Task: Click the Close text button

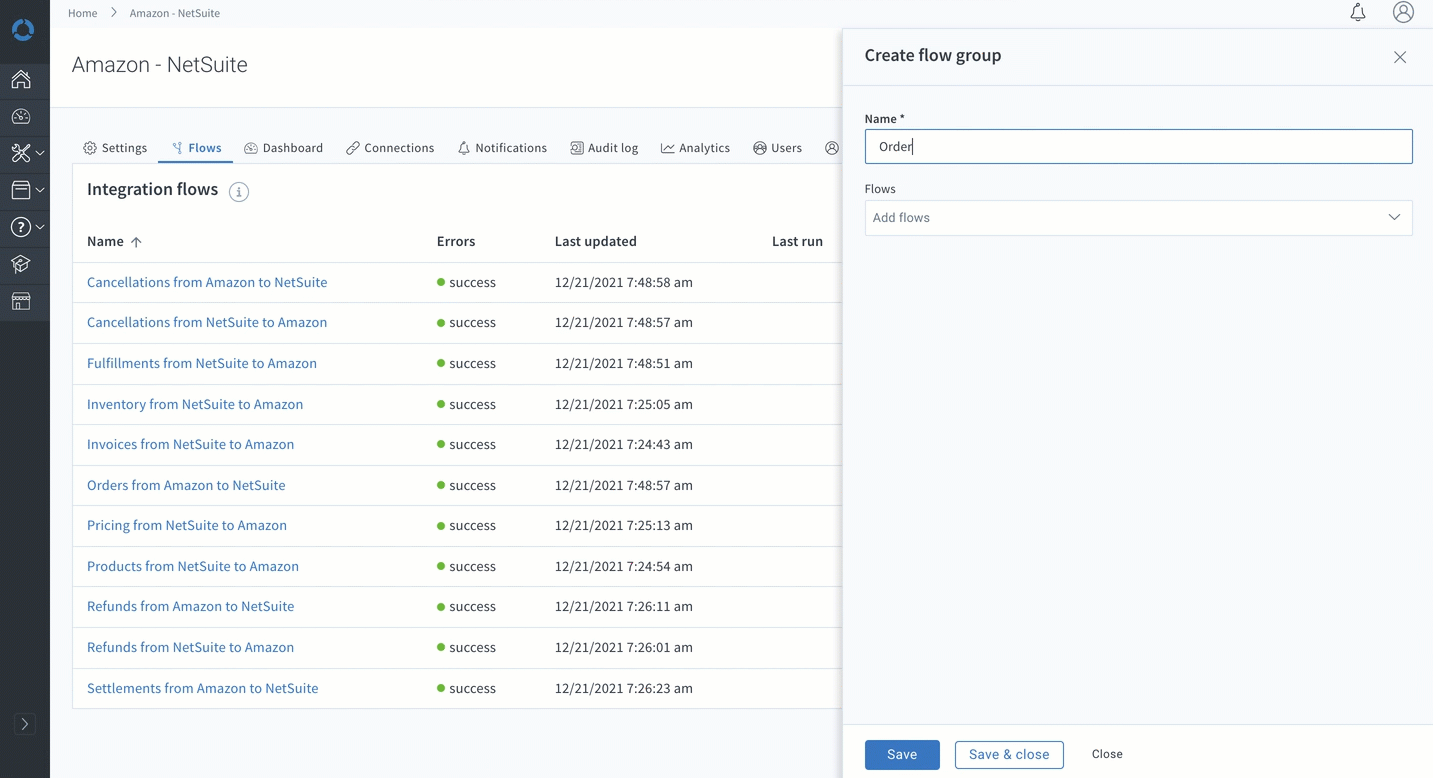Action: tap(1107, 754)
